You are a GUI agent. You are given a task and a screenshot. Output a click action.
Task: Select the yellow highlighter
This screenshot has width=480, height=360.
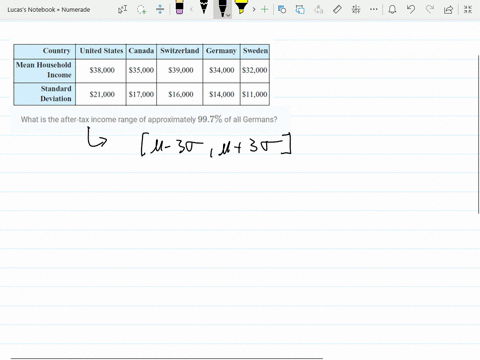[241, 8]
